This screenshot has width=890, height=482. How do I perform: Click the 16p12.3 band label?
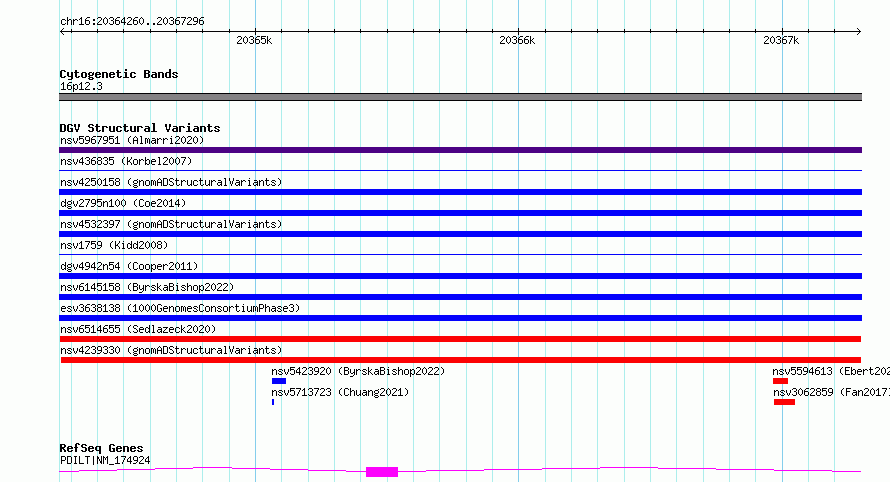tap(81, 86)
